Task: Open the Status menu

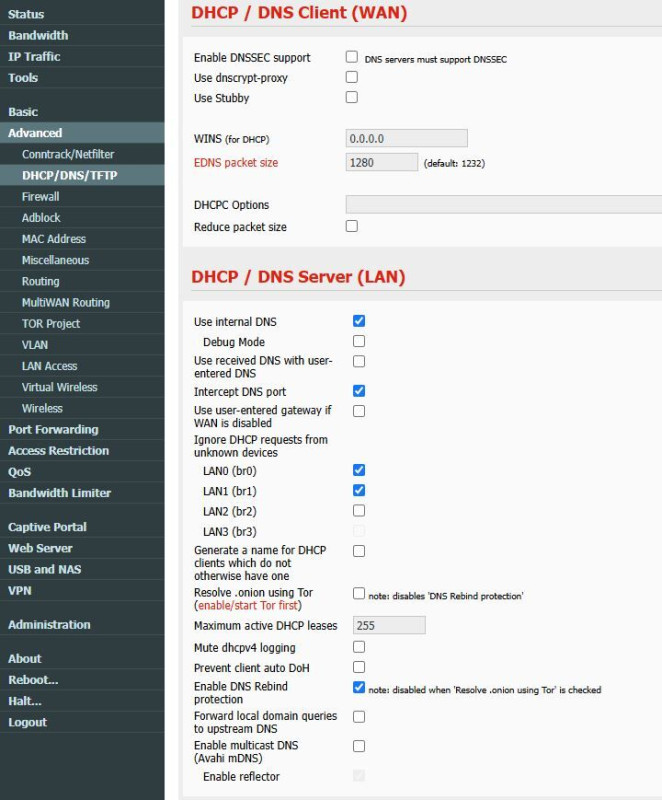Action: coord(82,14)
